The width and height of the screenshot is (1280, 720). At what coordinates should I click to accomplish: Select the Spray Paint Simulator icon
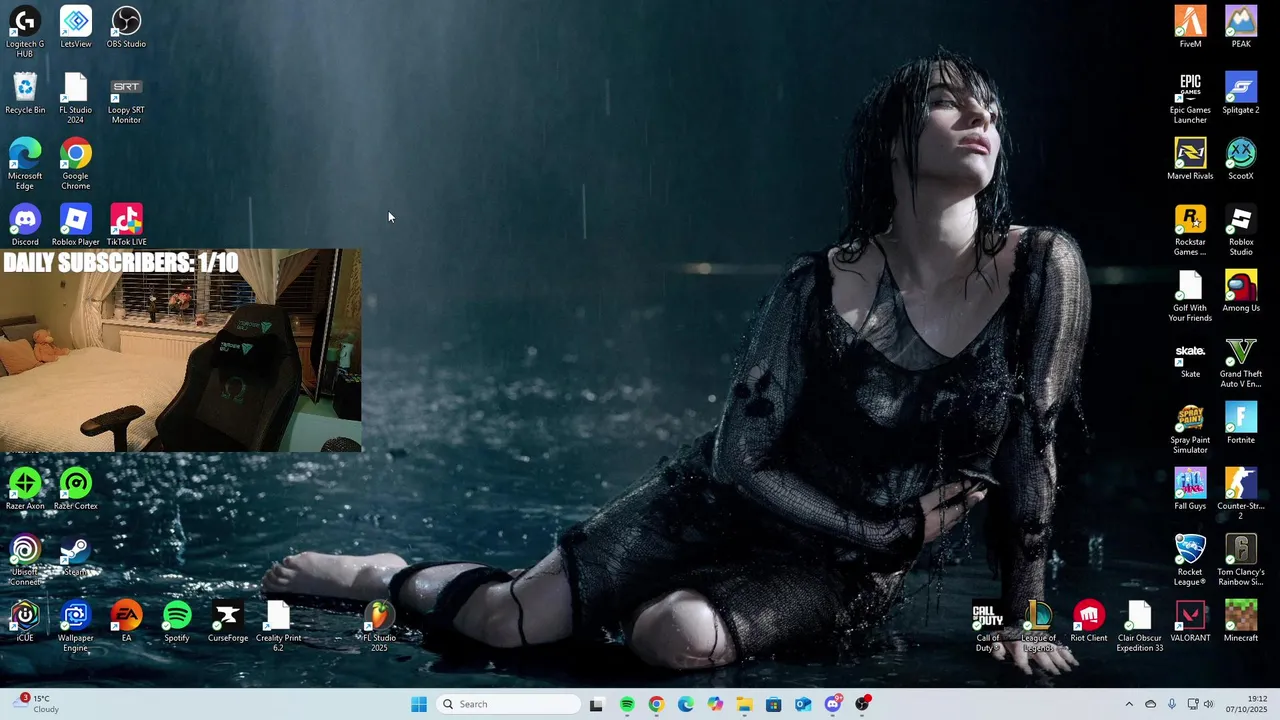tap(1190, 428)
